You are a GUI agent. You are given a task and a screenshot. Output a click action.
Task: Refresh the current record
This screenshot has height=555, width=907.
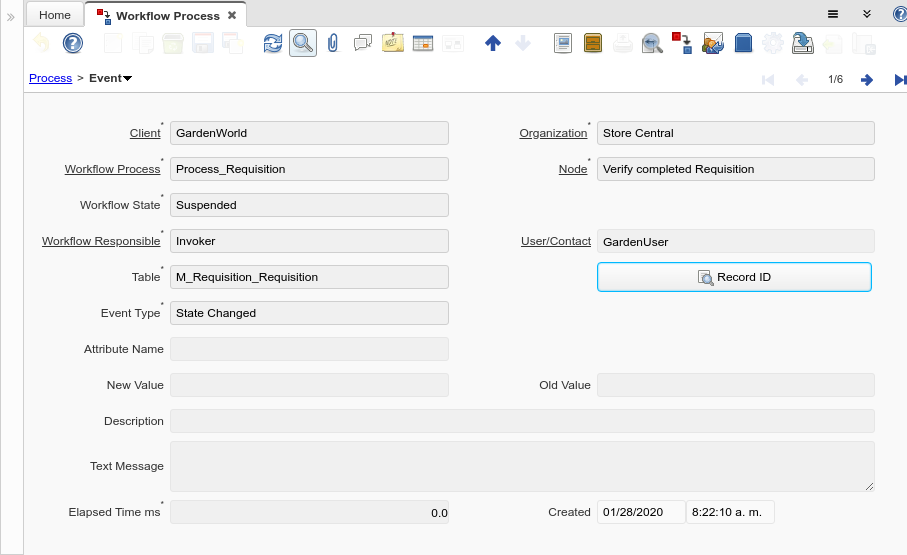click(x=272, y=43)
